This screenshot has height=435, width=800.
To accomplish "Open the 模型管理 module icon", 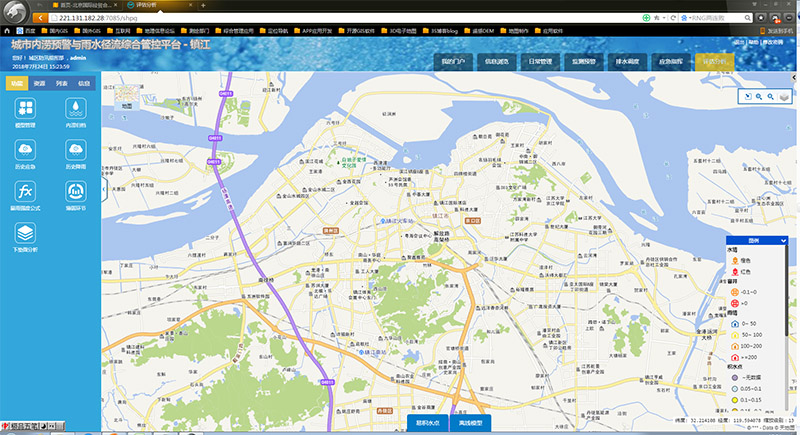I will [24, 111].
